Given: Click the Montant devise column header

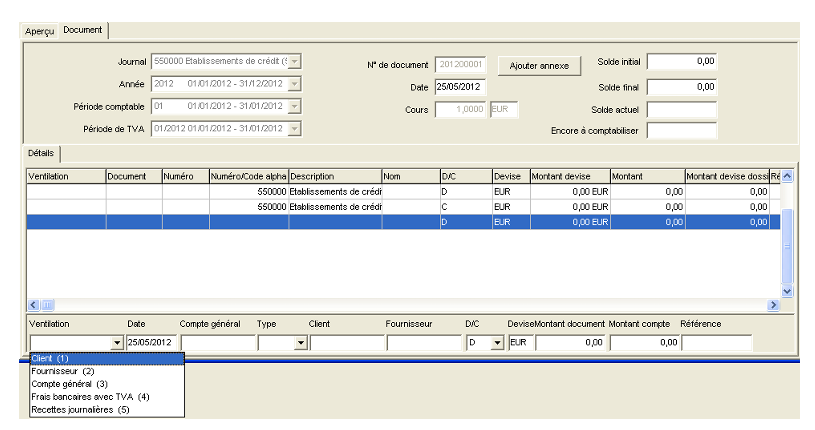Looking at the screenshot, I should point(570,176).
